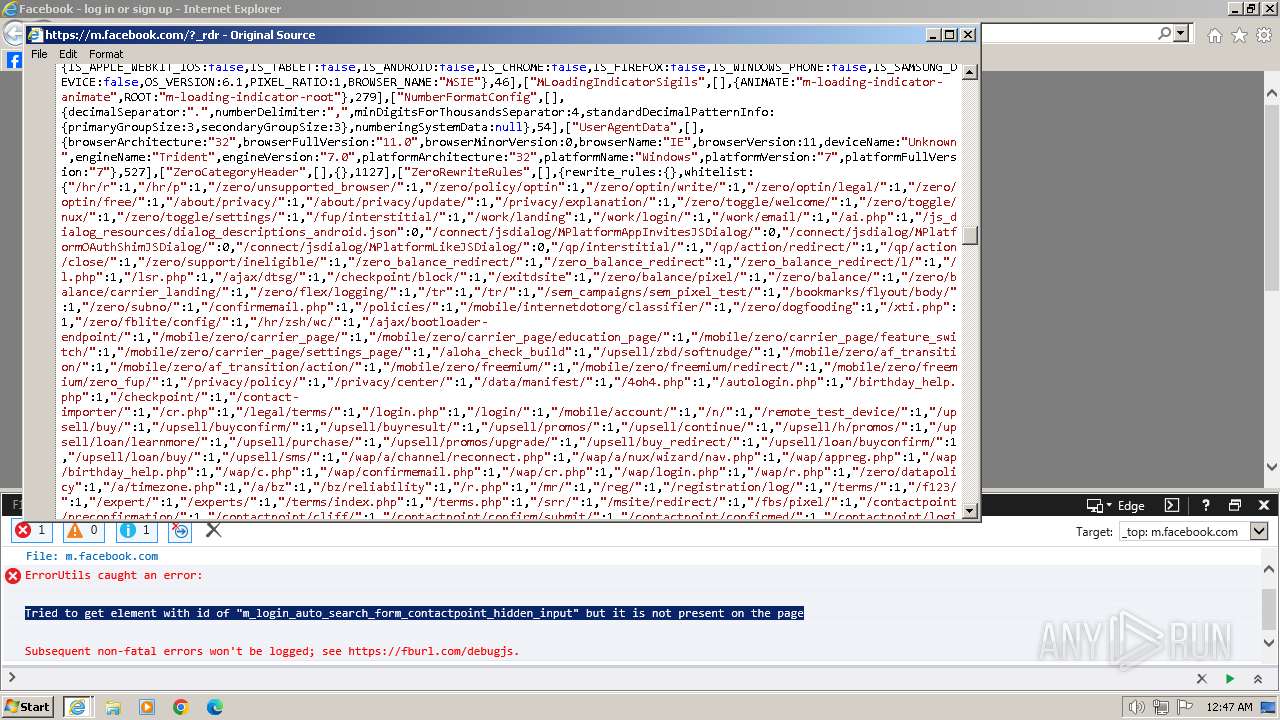The height and width of the screenshot is (720, 1280).
Task: Open IE Tools gear icon
Action: tap(1263, 35)
